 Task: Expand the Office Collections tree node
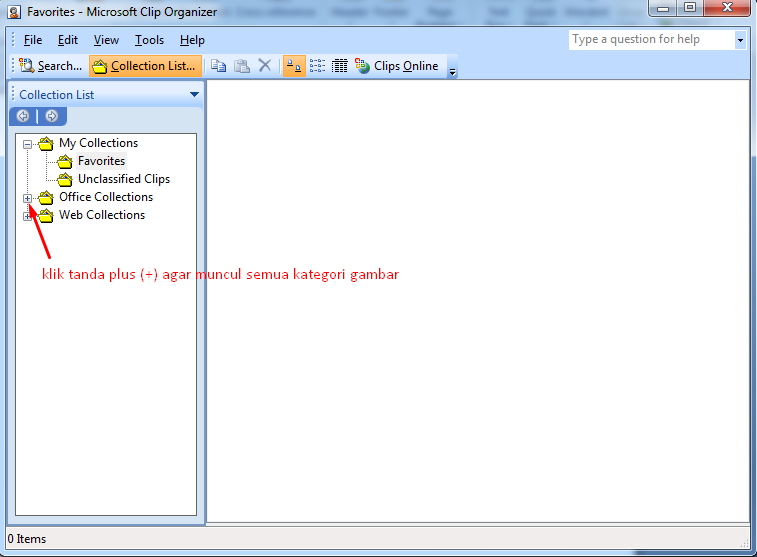click(x=28, y=198)
